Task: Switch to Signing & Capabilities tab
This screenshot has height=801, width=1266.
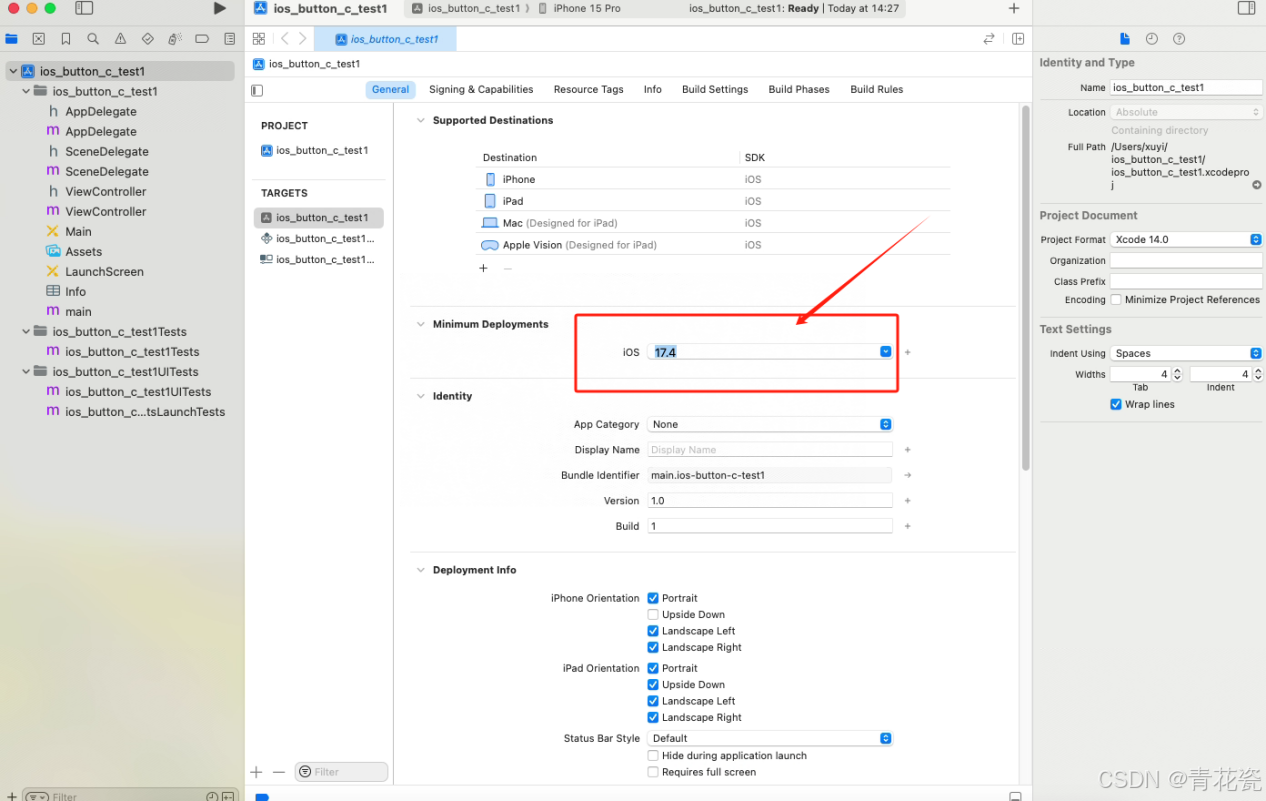Action: (x=481, y=89)
